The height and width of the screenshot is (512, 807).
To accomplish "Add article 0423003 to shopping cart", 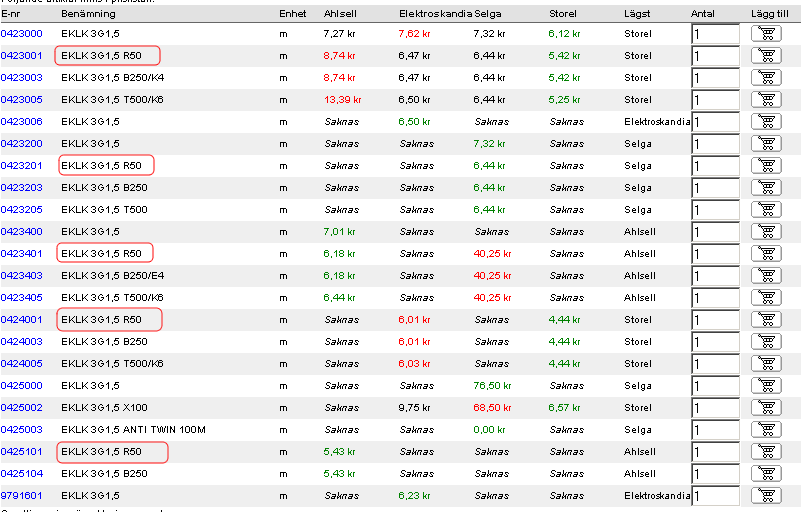I will (x=766, y=78).
